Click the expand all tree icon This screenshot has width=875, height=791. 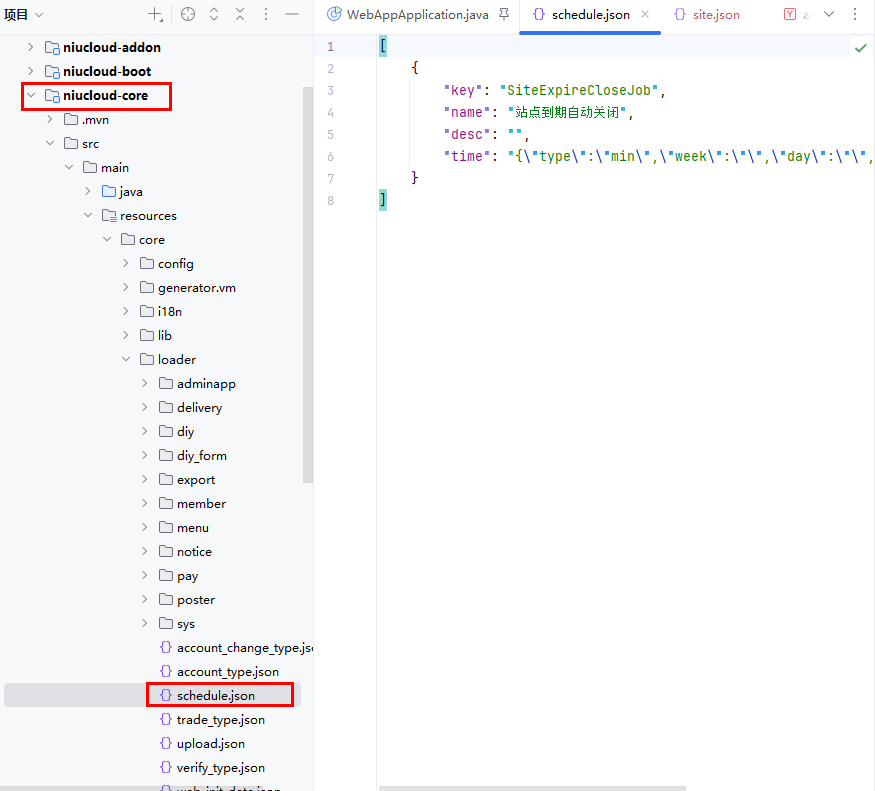tap(214, 15)
